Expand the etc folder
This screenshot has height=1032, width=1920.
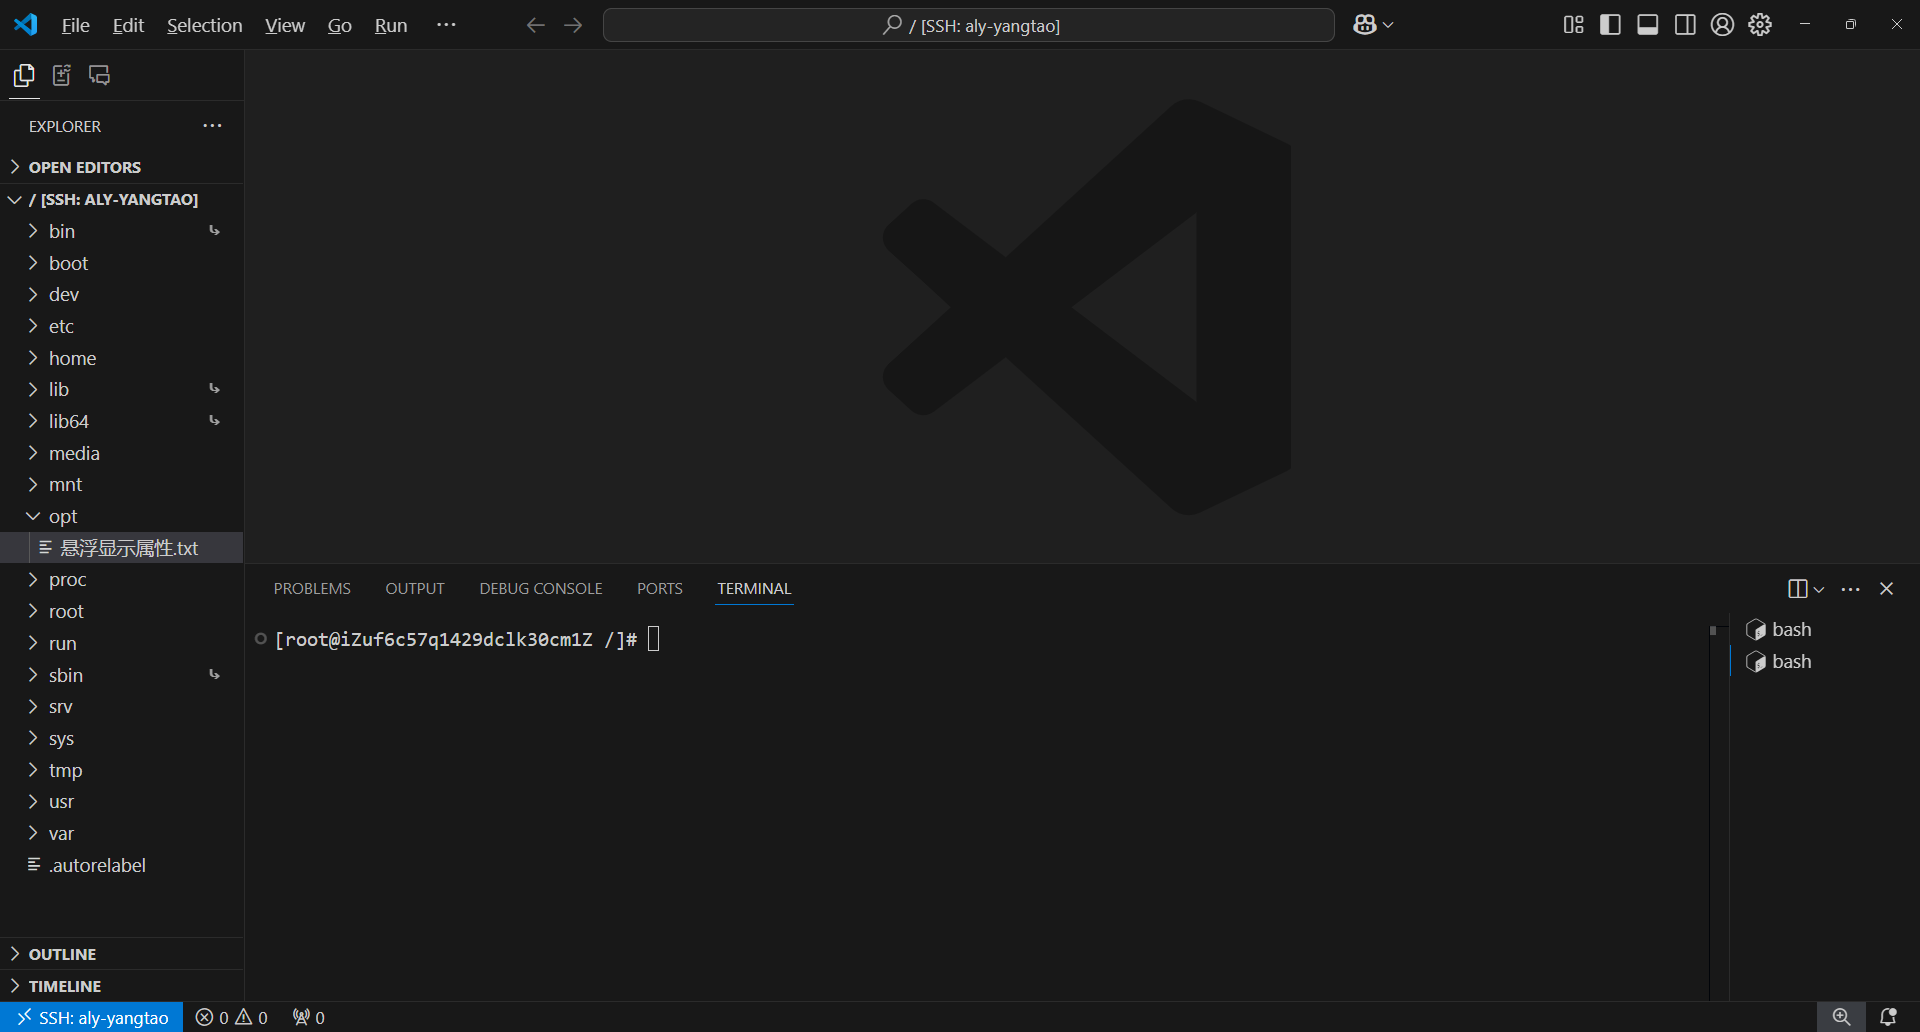tap(122, 326)
